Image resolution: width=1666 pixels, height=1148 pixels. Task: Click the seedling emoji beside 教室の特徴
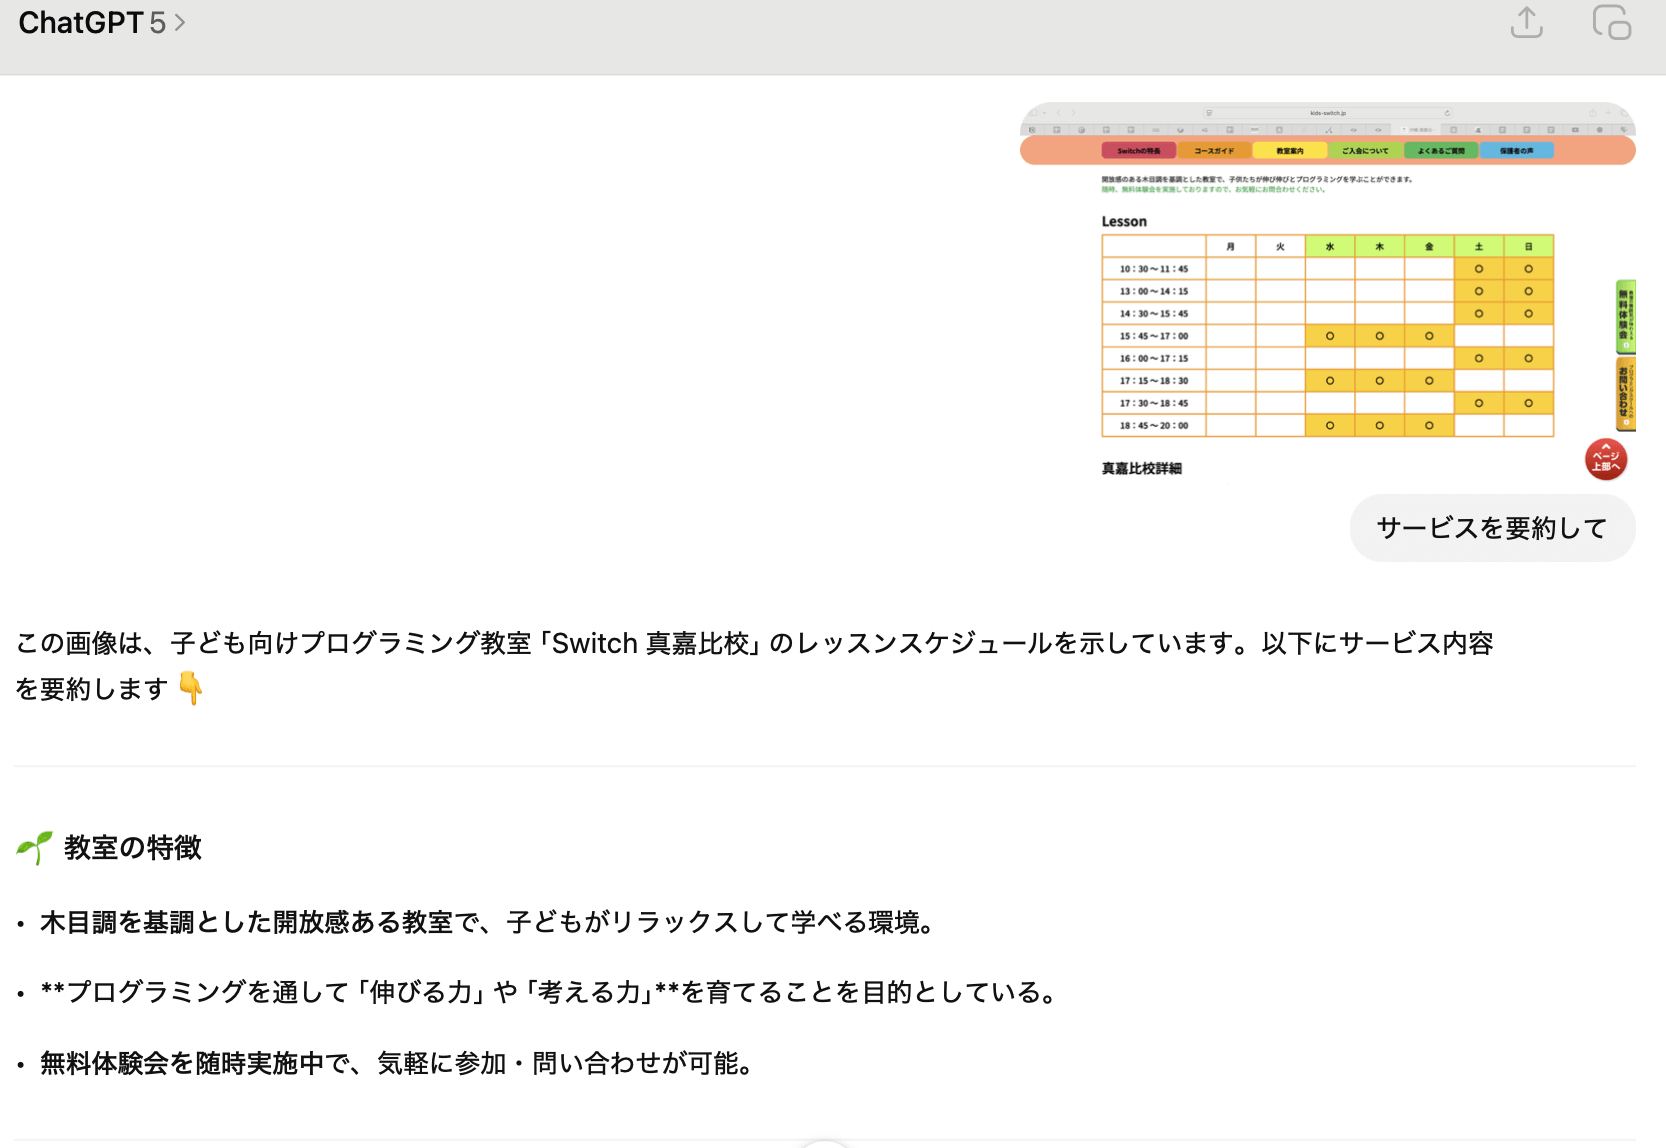[34, 848]
